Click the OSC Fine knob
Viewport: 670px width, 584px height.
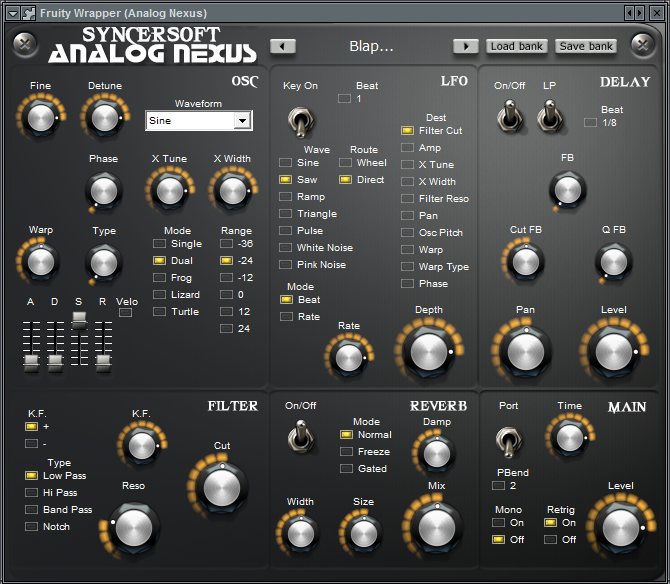41,117
